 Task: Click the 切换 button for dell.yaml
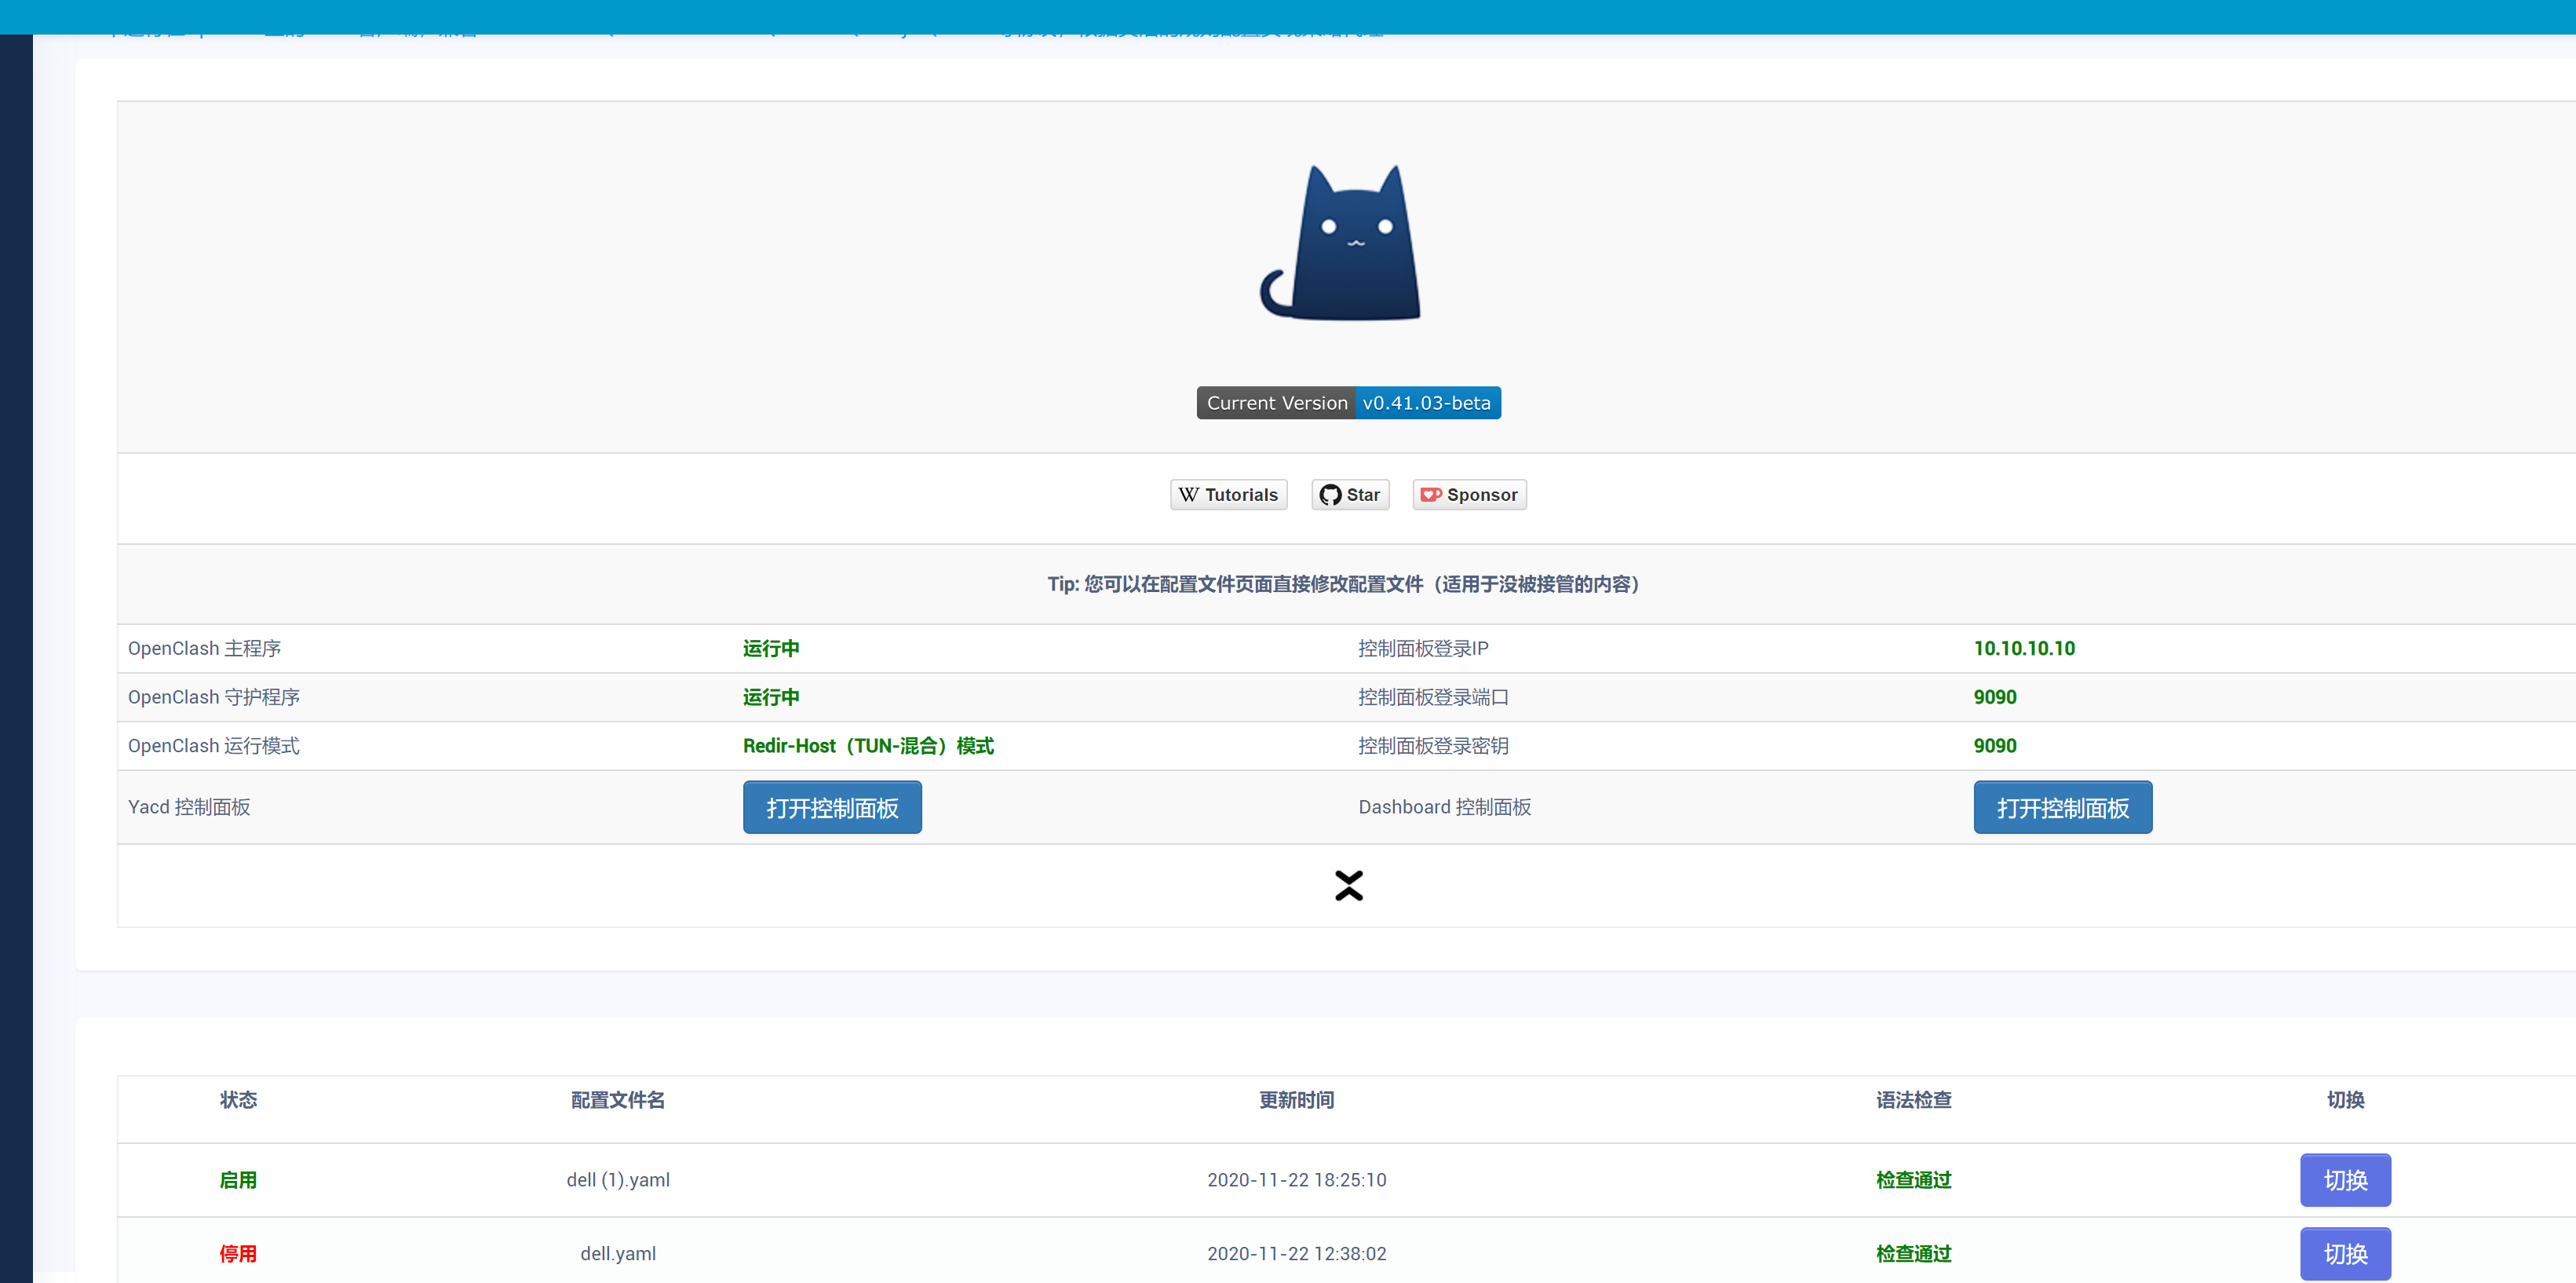(x=2345, y=1254)
